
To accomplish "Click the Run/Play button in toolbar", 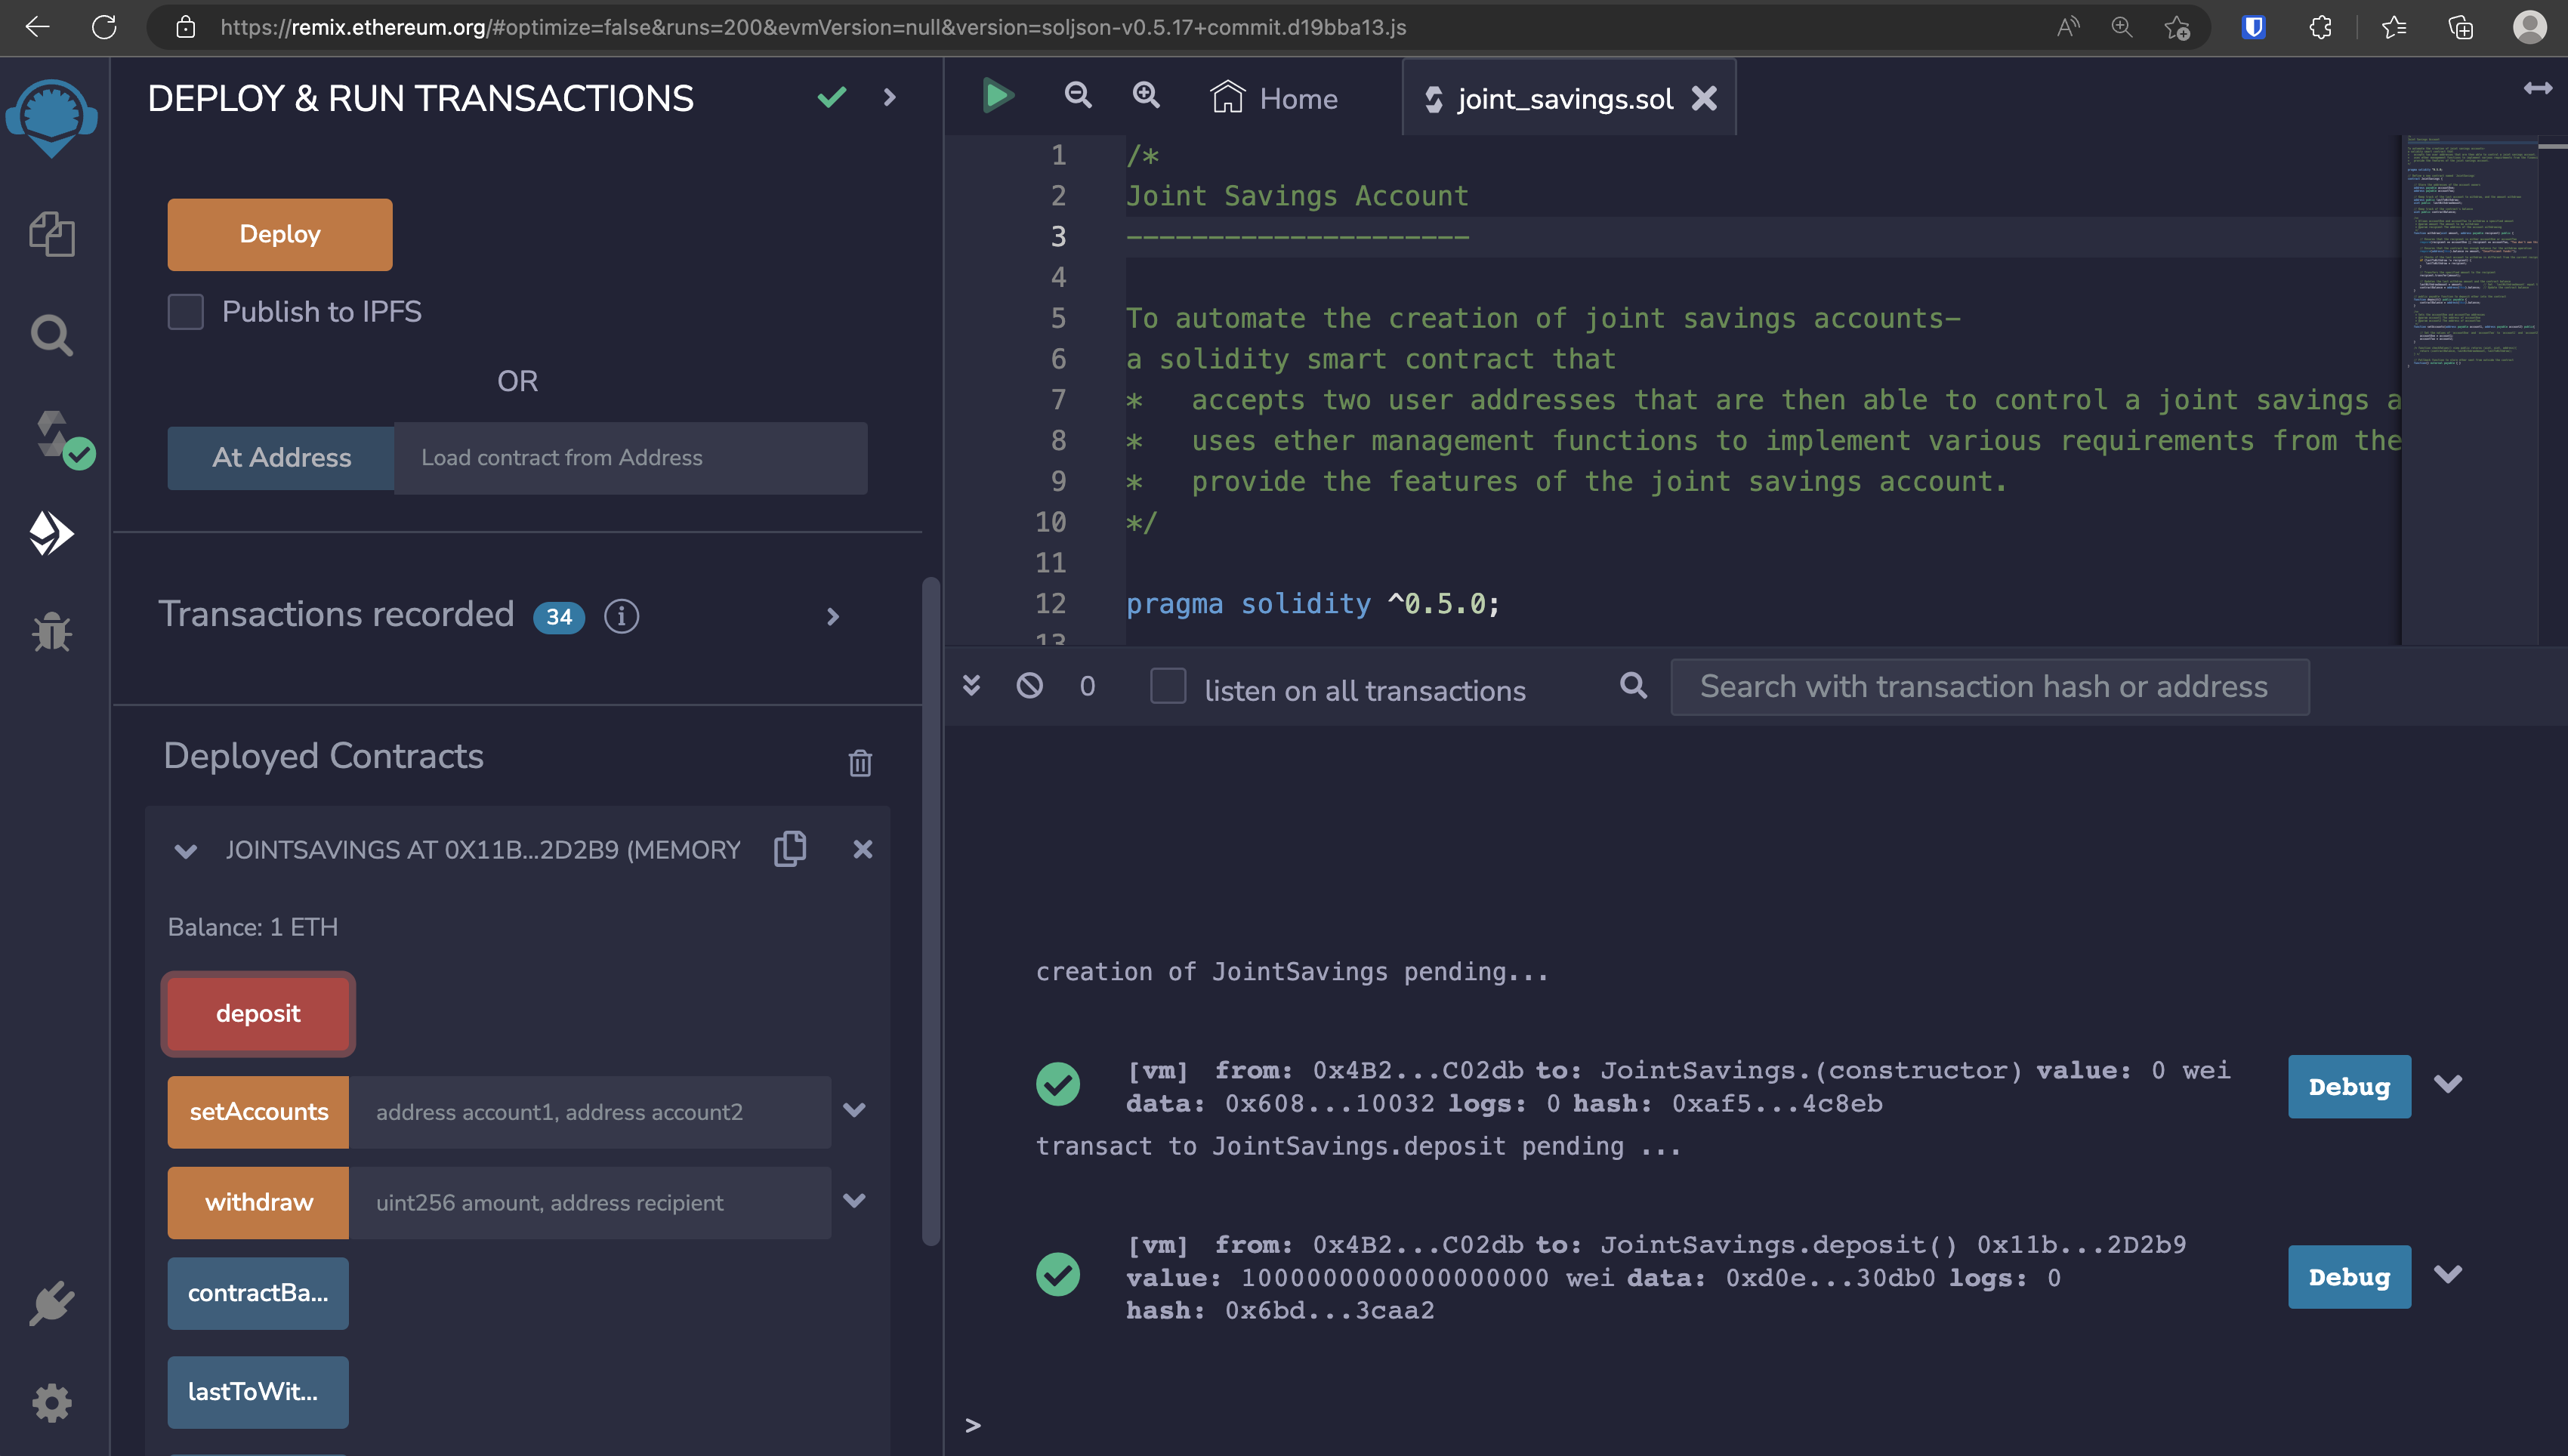I will click(996, 95).
